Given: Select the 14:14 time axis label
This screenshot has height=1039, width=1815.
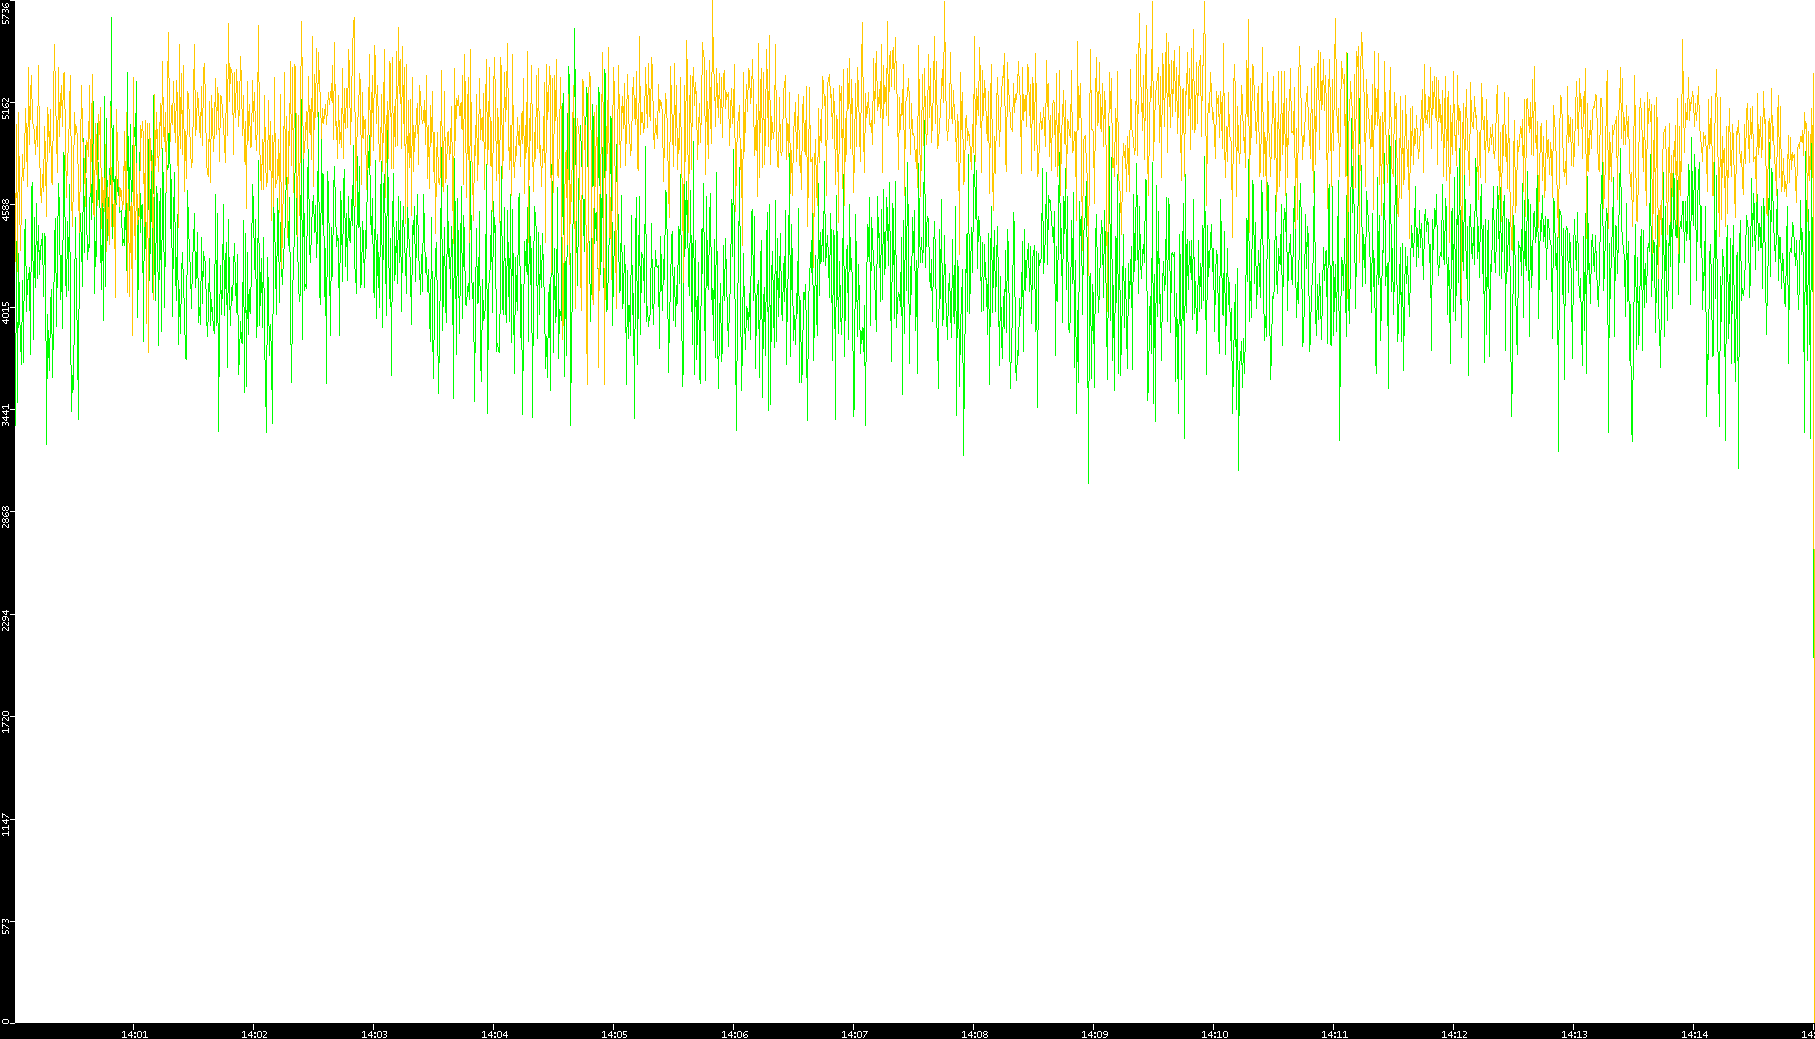Looking at the screenshot, I should click(x=1694, y=1033).
